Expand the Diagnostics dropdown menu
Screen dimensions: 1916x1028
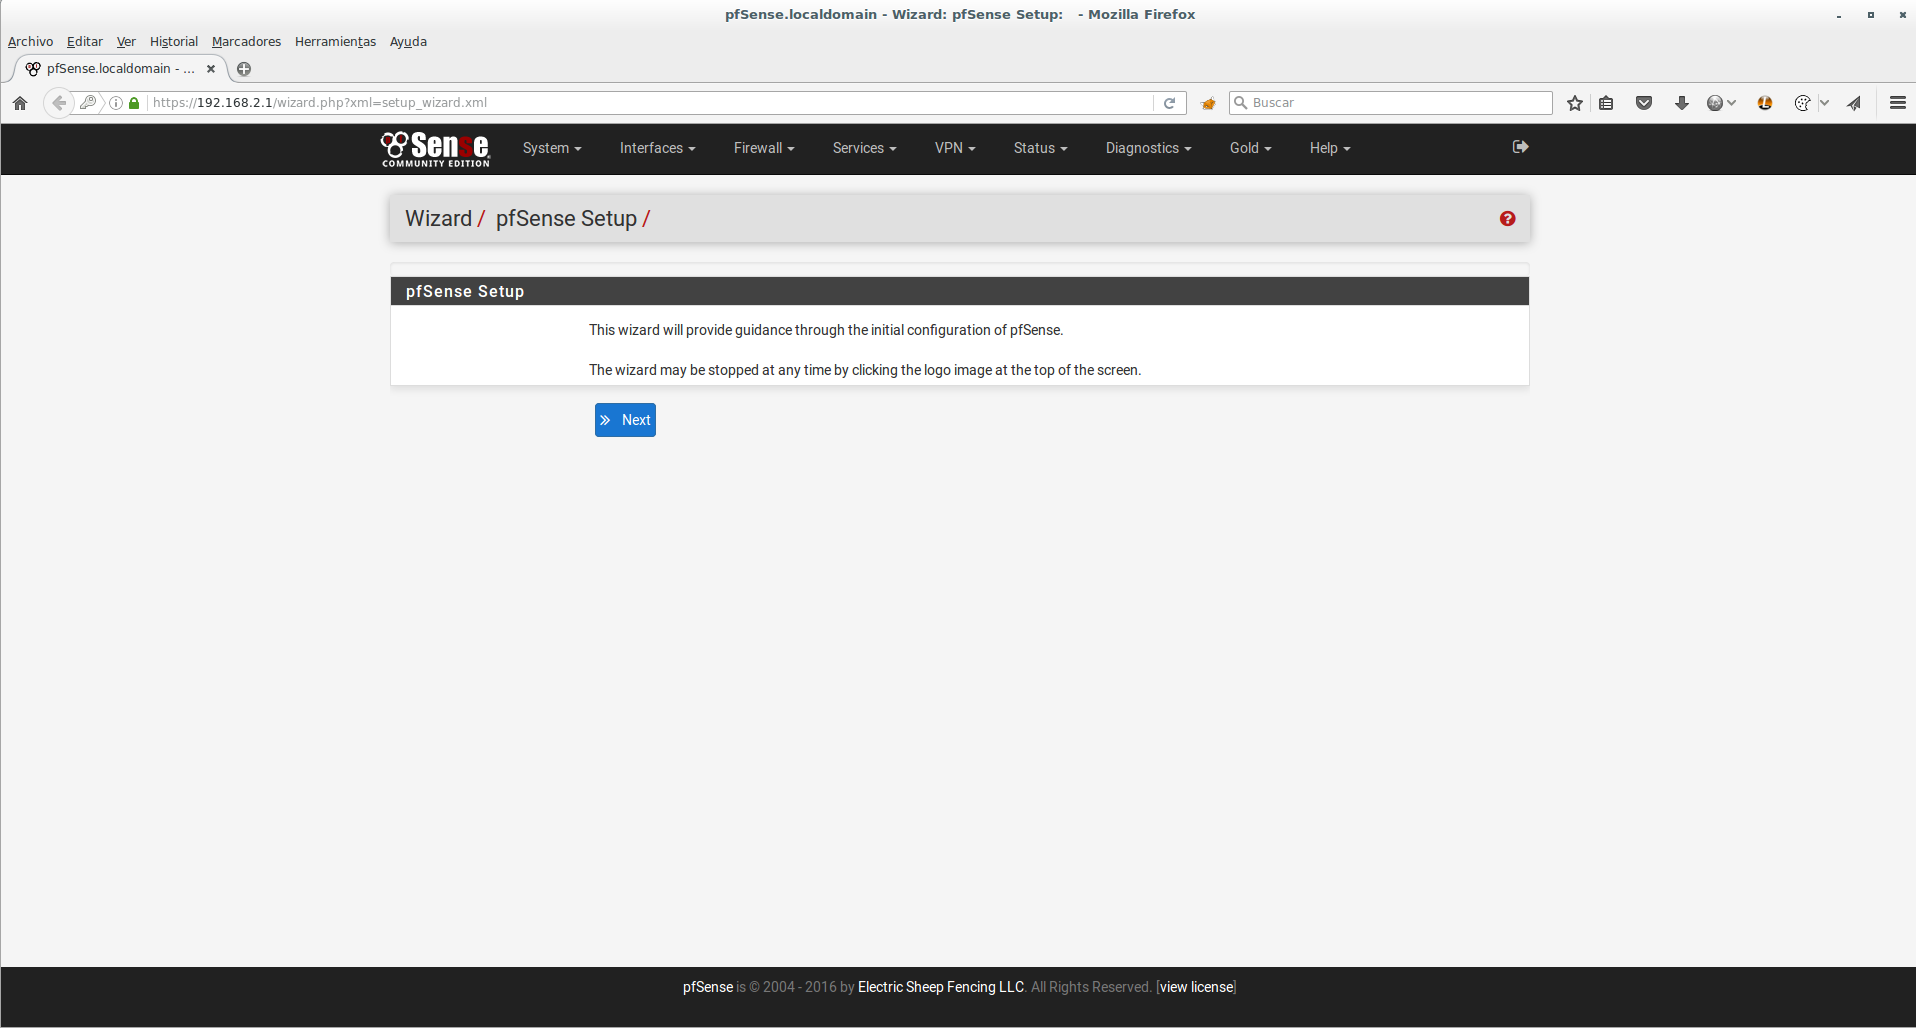click(x=1148, y=148)
